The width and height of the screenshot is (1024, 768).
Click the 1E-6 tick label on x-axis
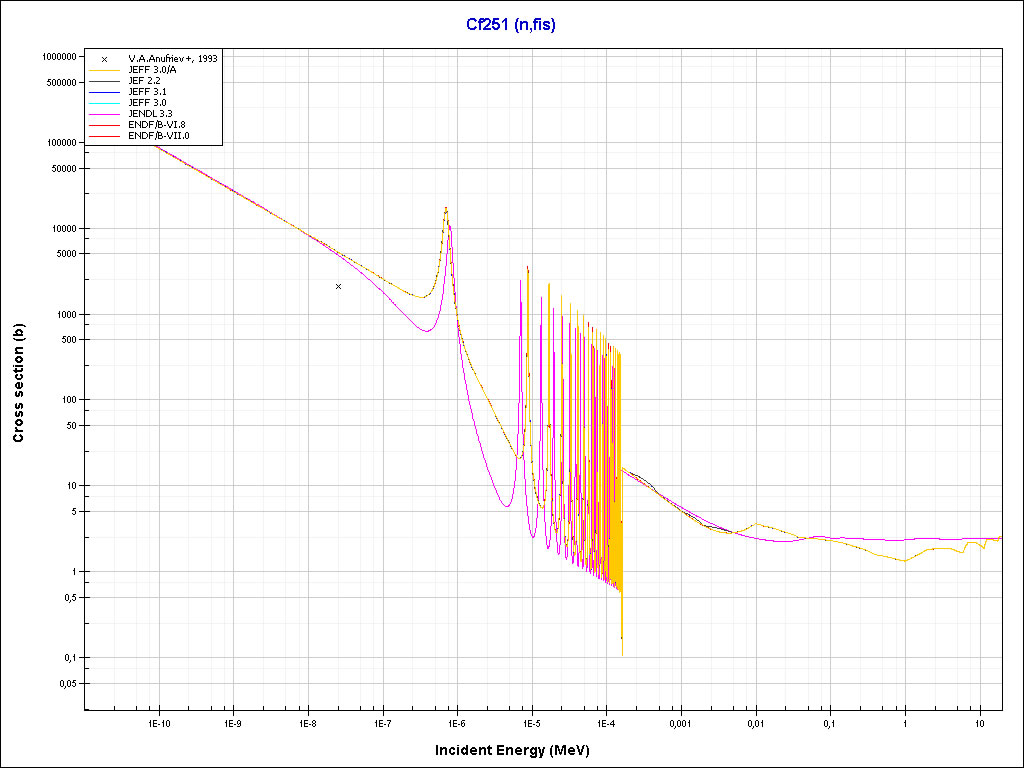click(456, 722)
